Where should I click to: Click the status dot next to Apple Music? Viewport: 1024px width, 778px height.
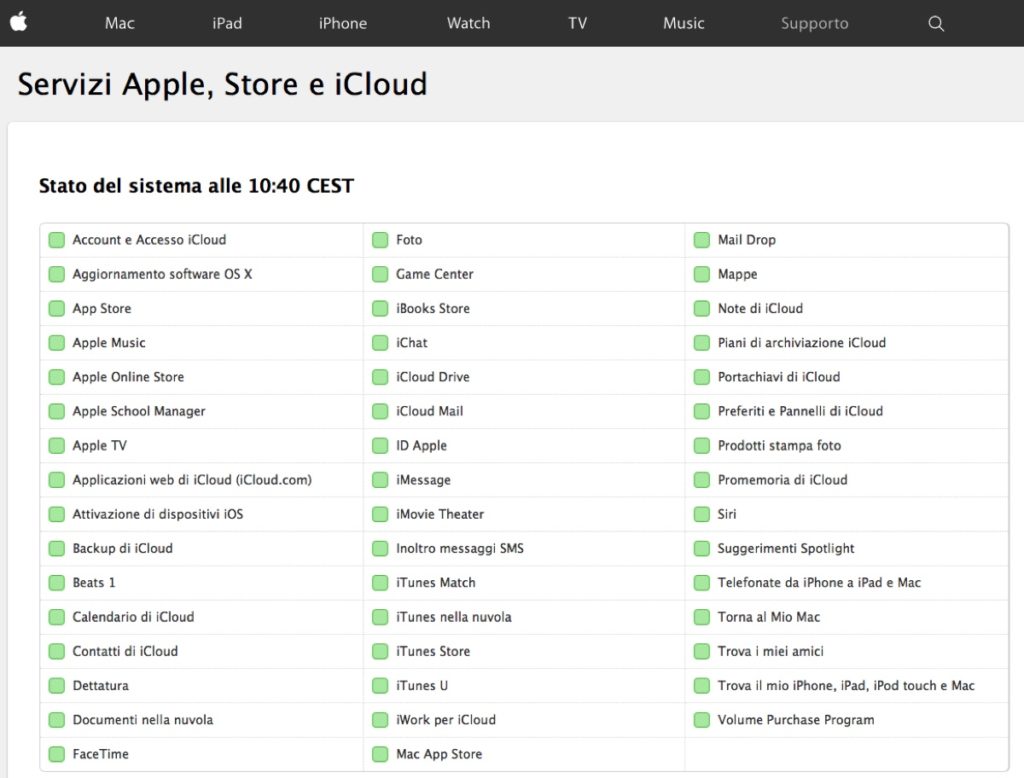pyautogui.click(x=56, y=342)
